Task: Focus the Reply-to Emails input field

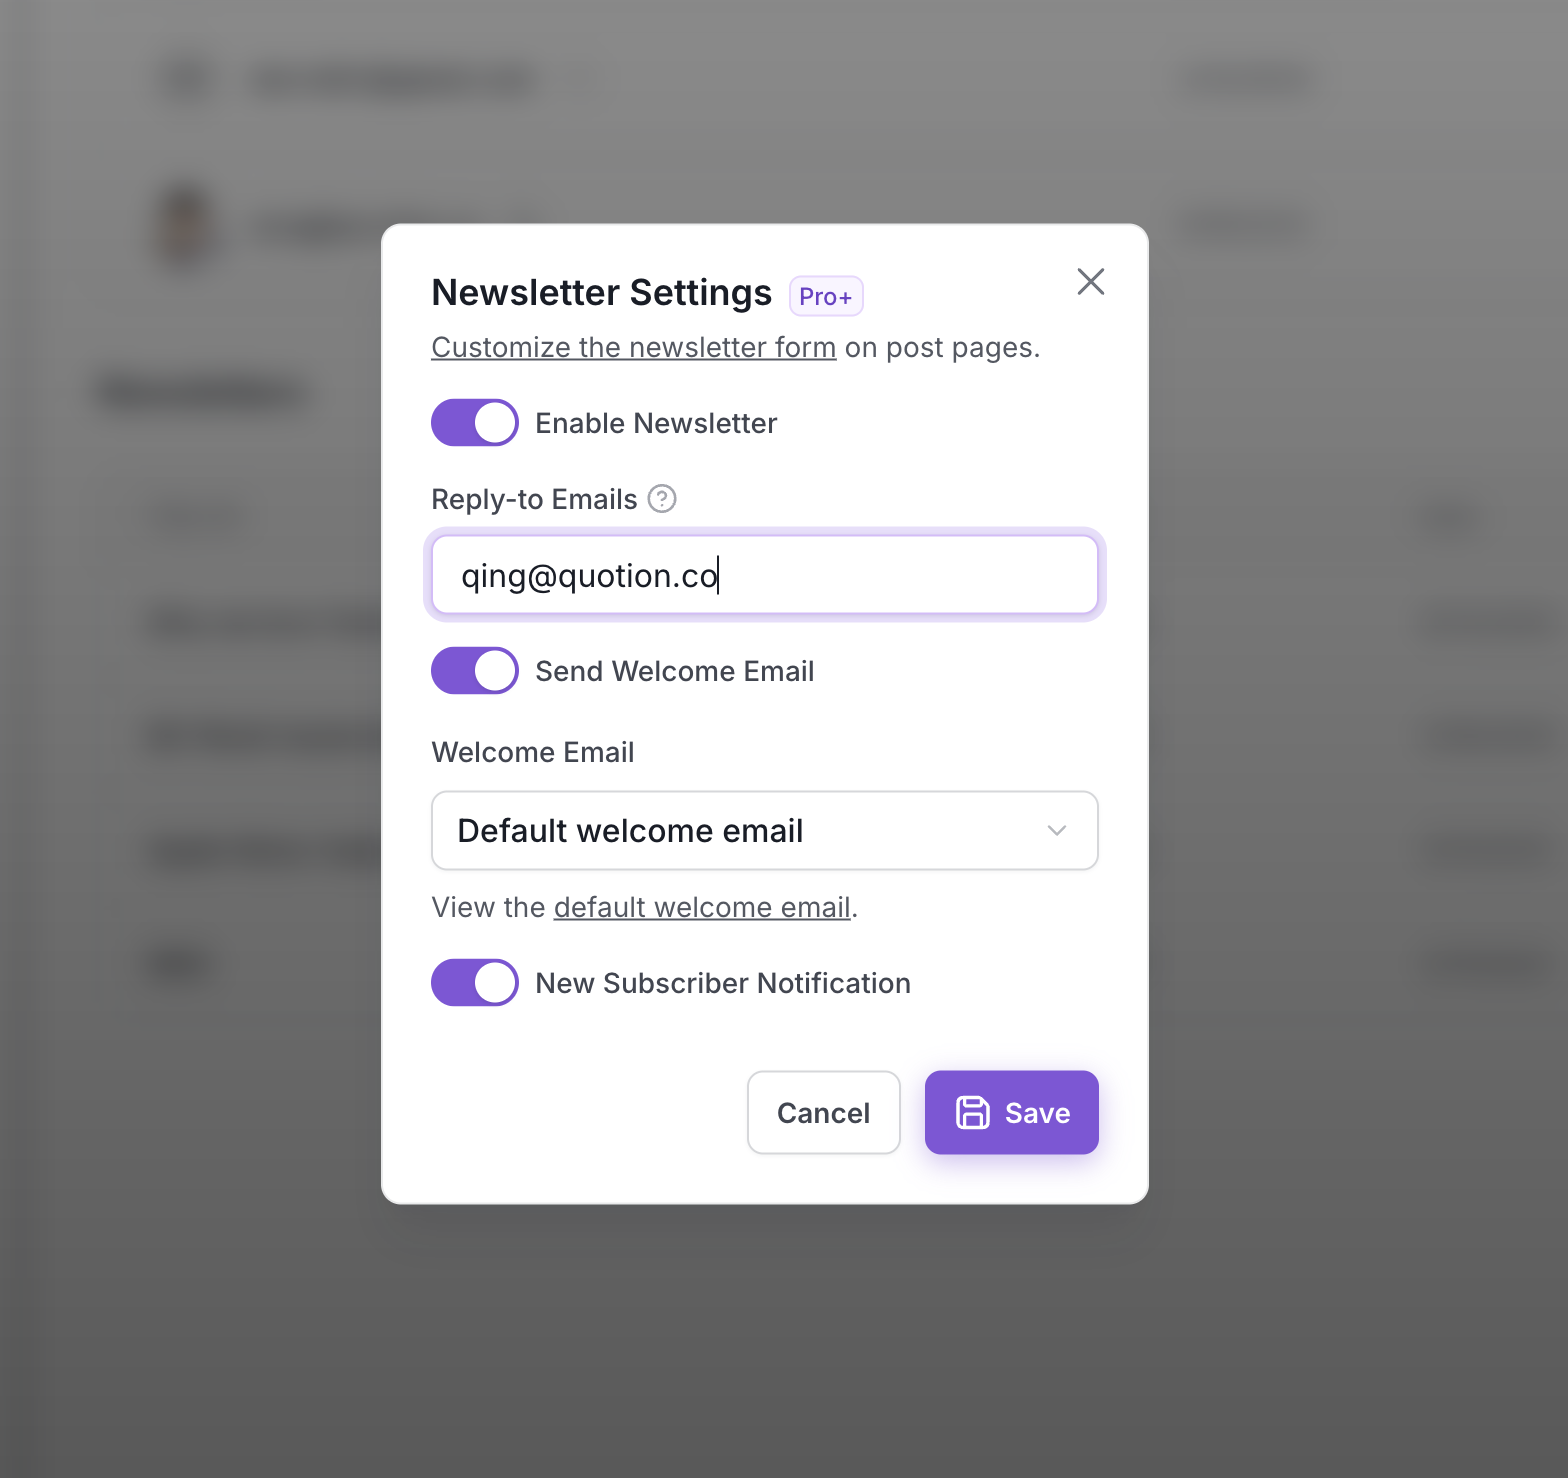Action: (765, 575)
